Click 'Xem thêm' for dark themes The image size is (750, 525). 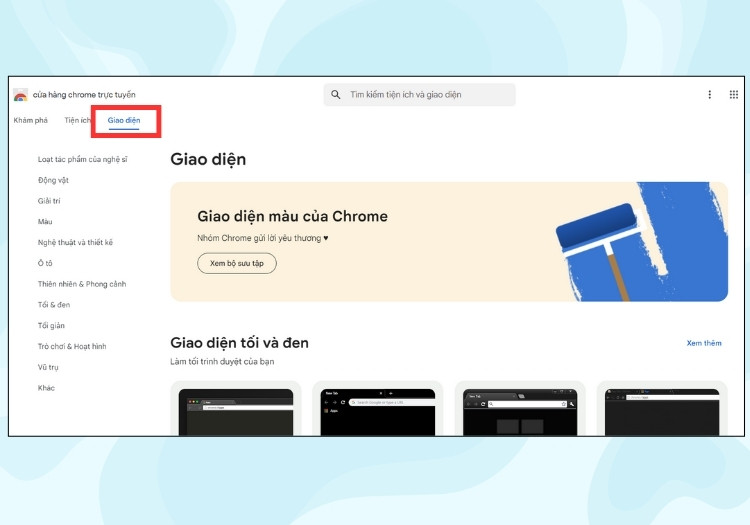[x=704, y=343]
